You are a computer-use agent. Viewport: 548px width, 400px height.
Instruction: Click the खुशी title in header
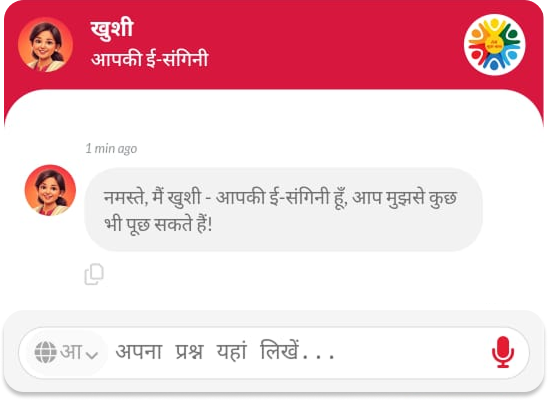[x=112, y=29]
